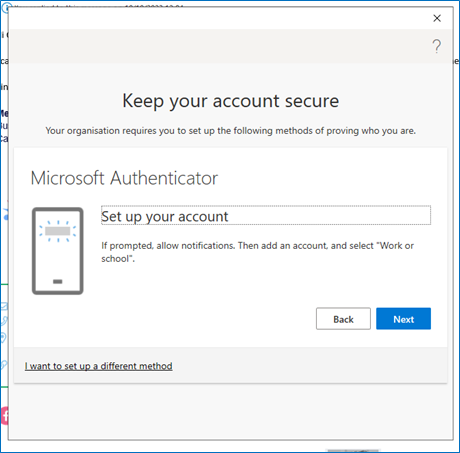
Task: Click the 'Keep your account secure' heading
Action: tap(231, 101)
